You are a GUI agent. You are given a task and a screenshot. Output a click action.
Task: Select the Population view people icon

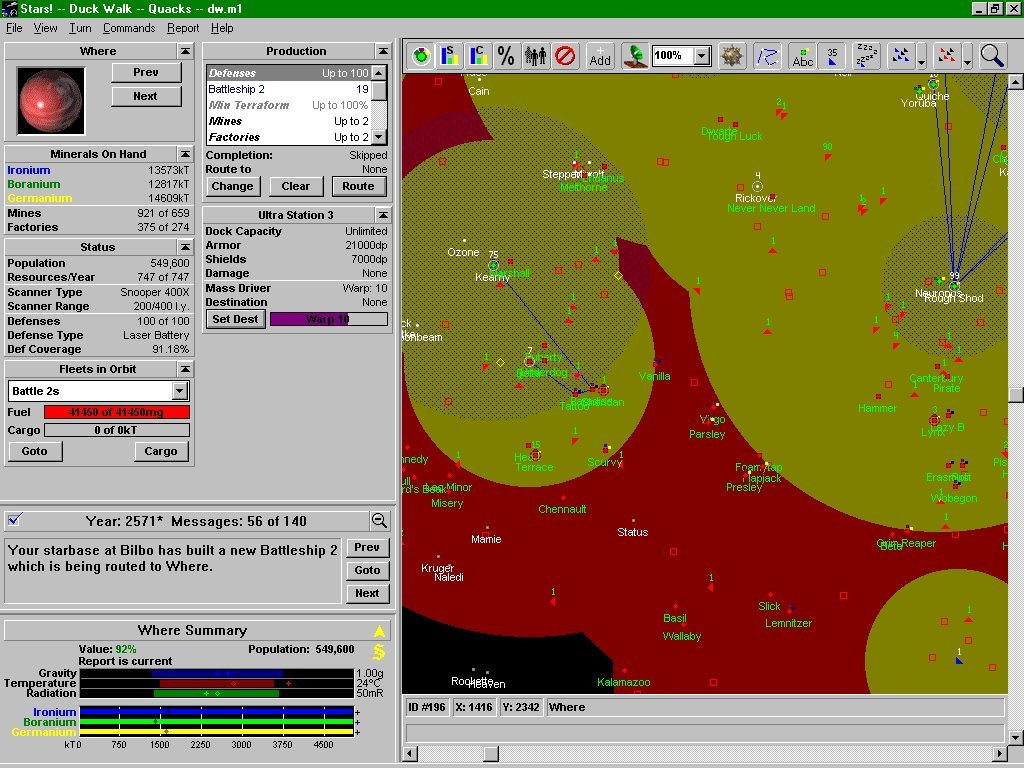click(536, 56)
